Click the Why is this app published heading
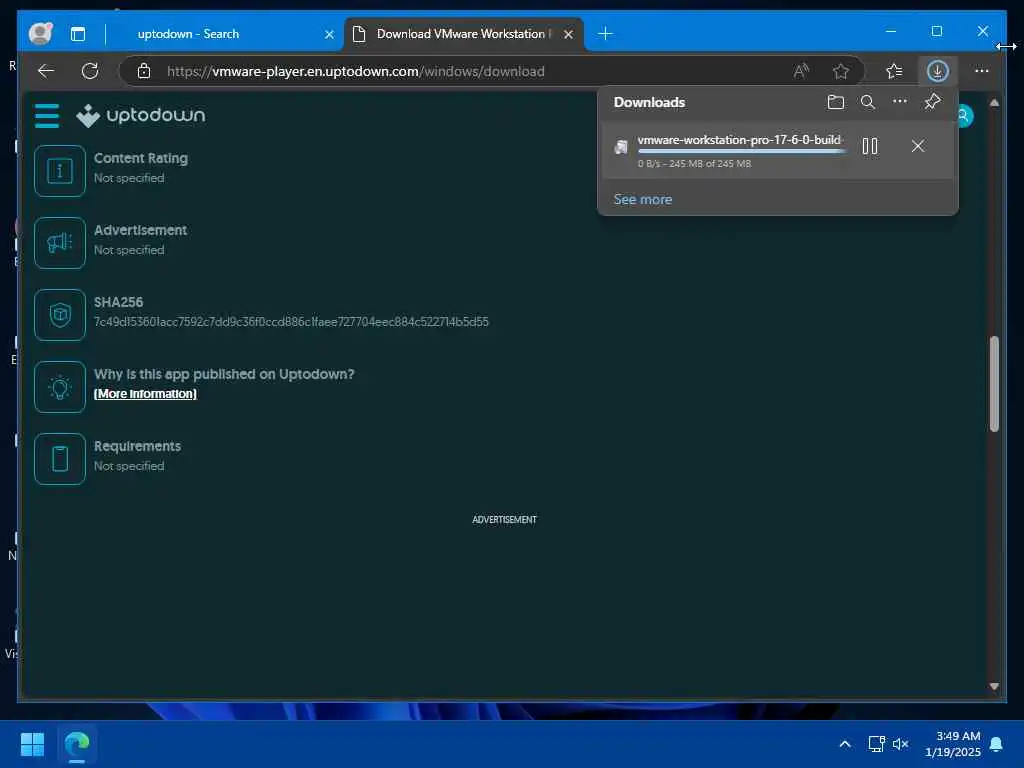This screenshot has height=768, width=1024. pyautogui.click(x=224, y=374)
